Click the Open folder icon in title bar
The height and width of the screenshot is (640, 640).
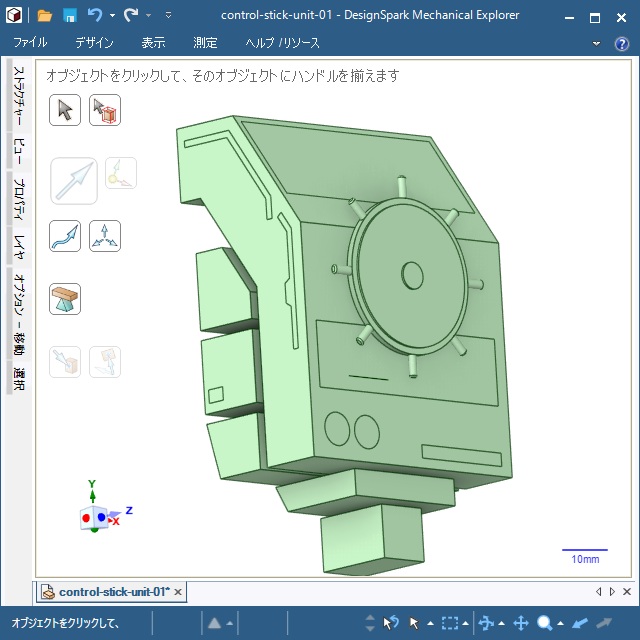[x=45, y=16]
